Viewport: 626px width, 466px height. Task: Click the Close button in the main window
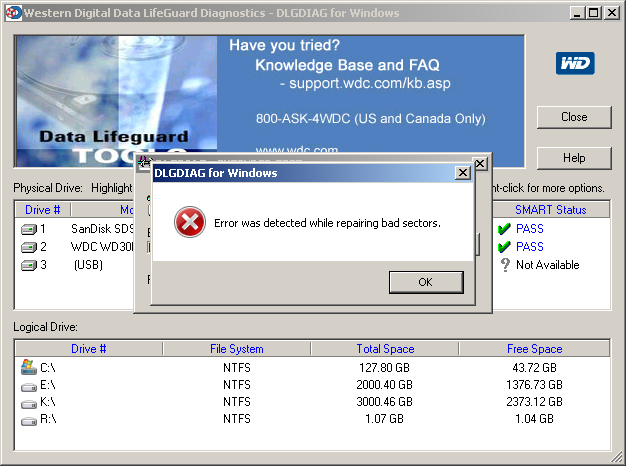(x=574, y=117)
